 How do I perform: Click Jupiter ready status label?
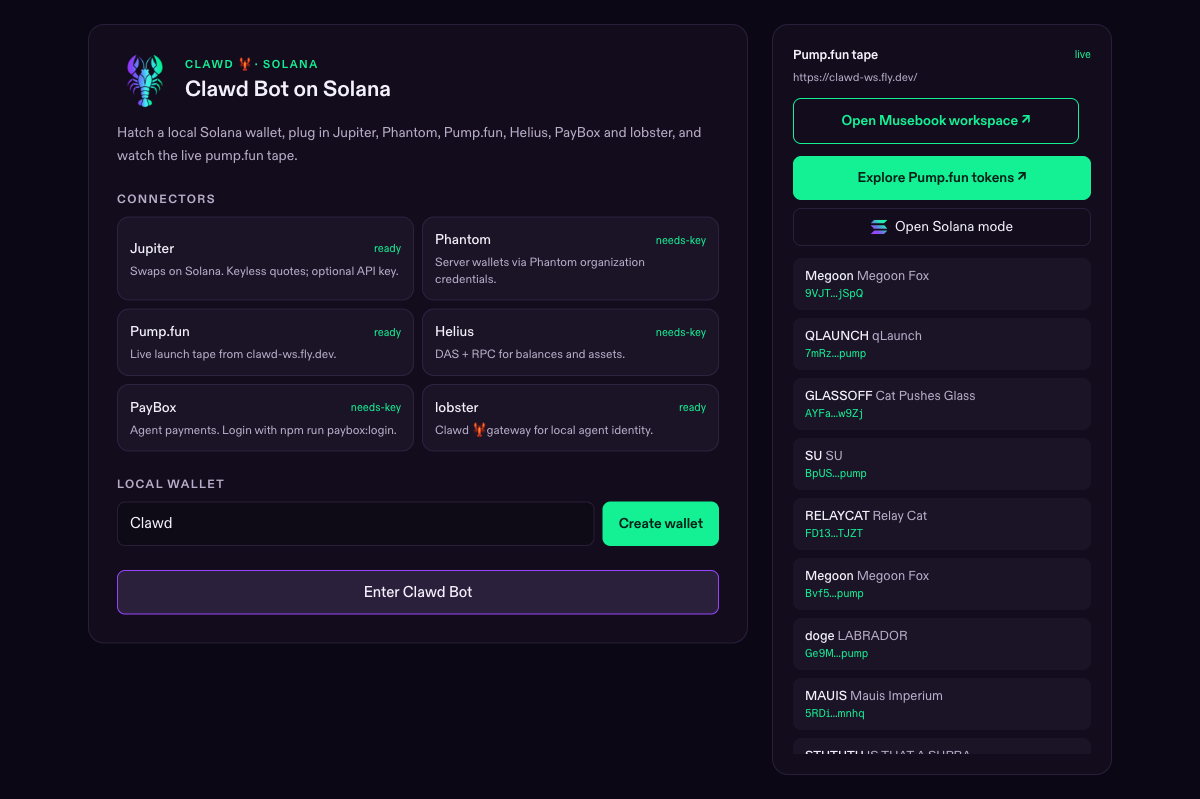(387, 249)
